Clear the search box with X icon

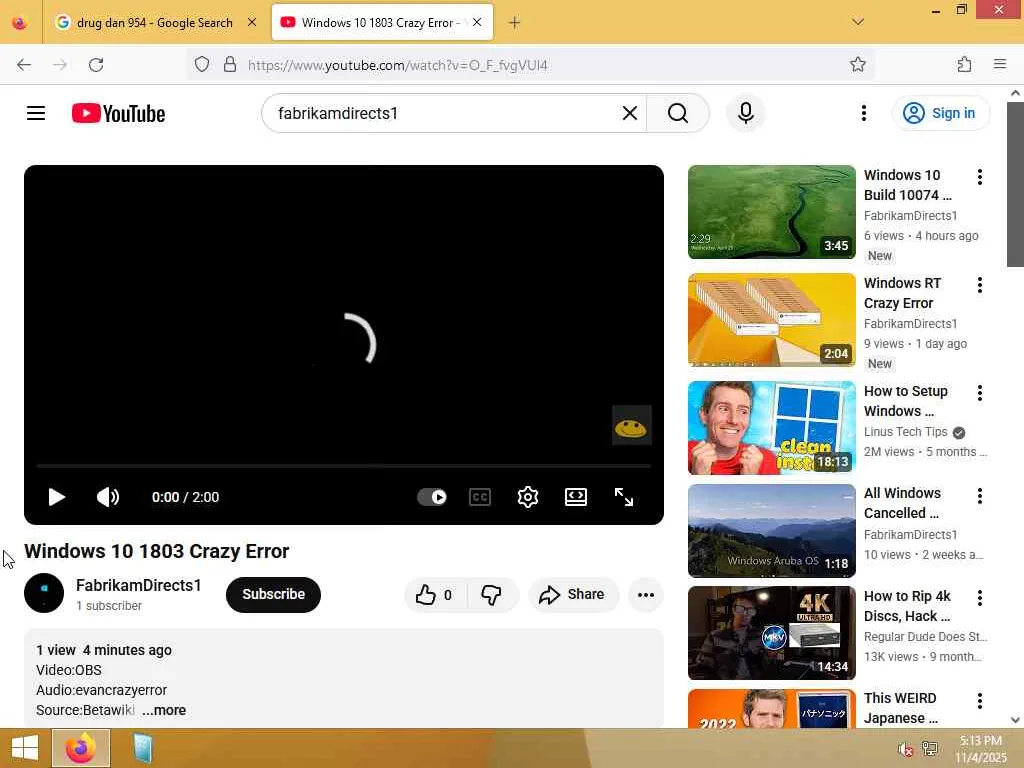pyautogui.click(x=630, y=113)
